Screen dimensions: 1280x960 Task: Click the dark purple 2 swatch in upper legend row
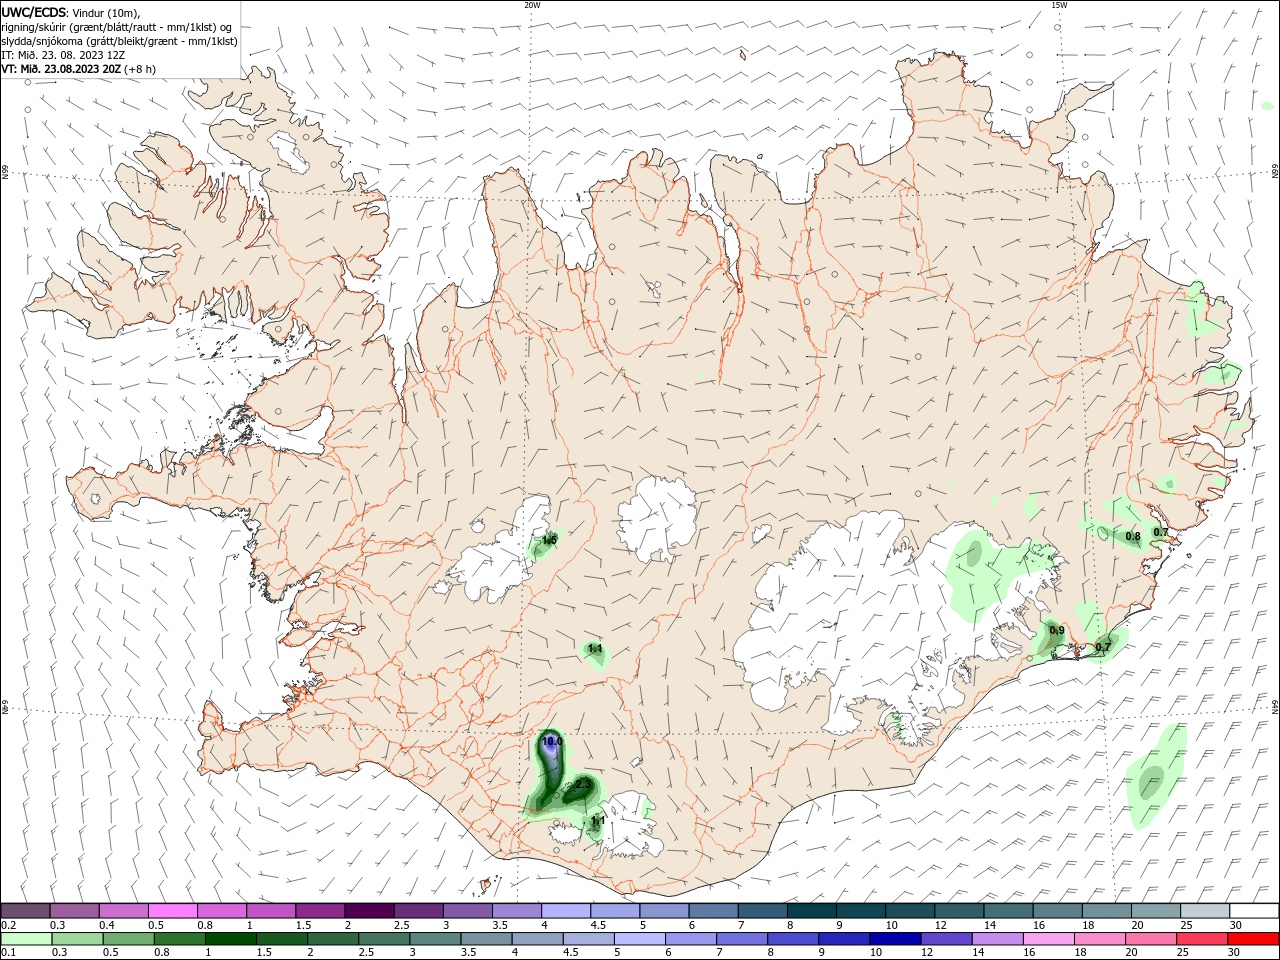point(369,910)
